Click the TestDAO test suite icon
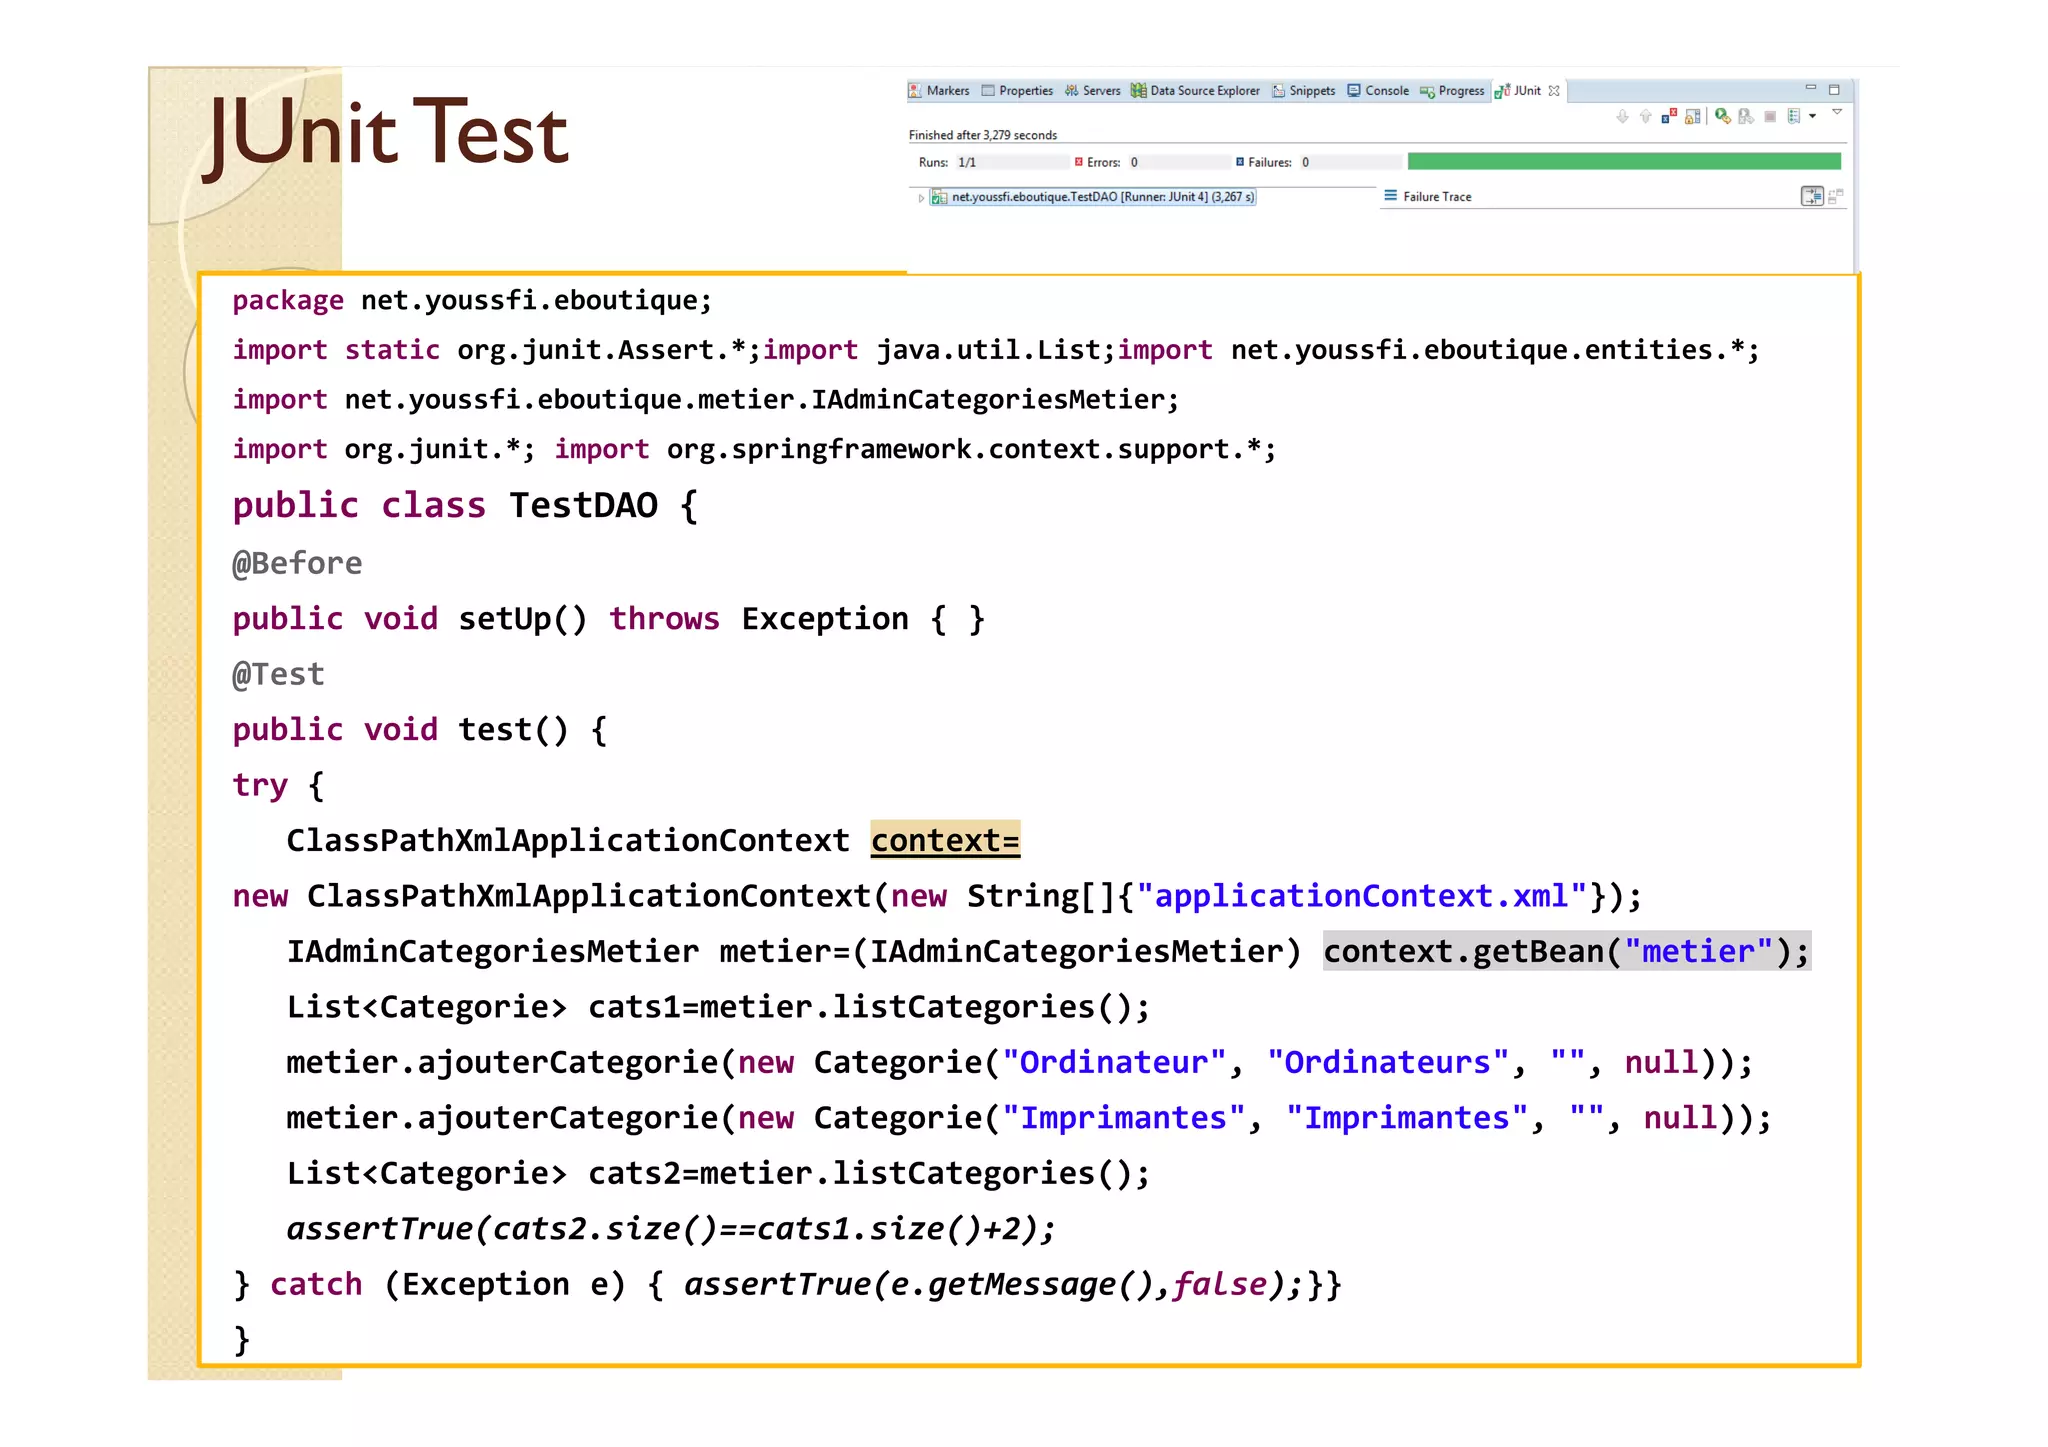 click(x=939, y=198)
